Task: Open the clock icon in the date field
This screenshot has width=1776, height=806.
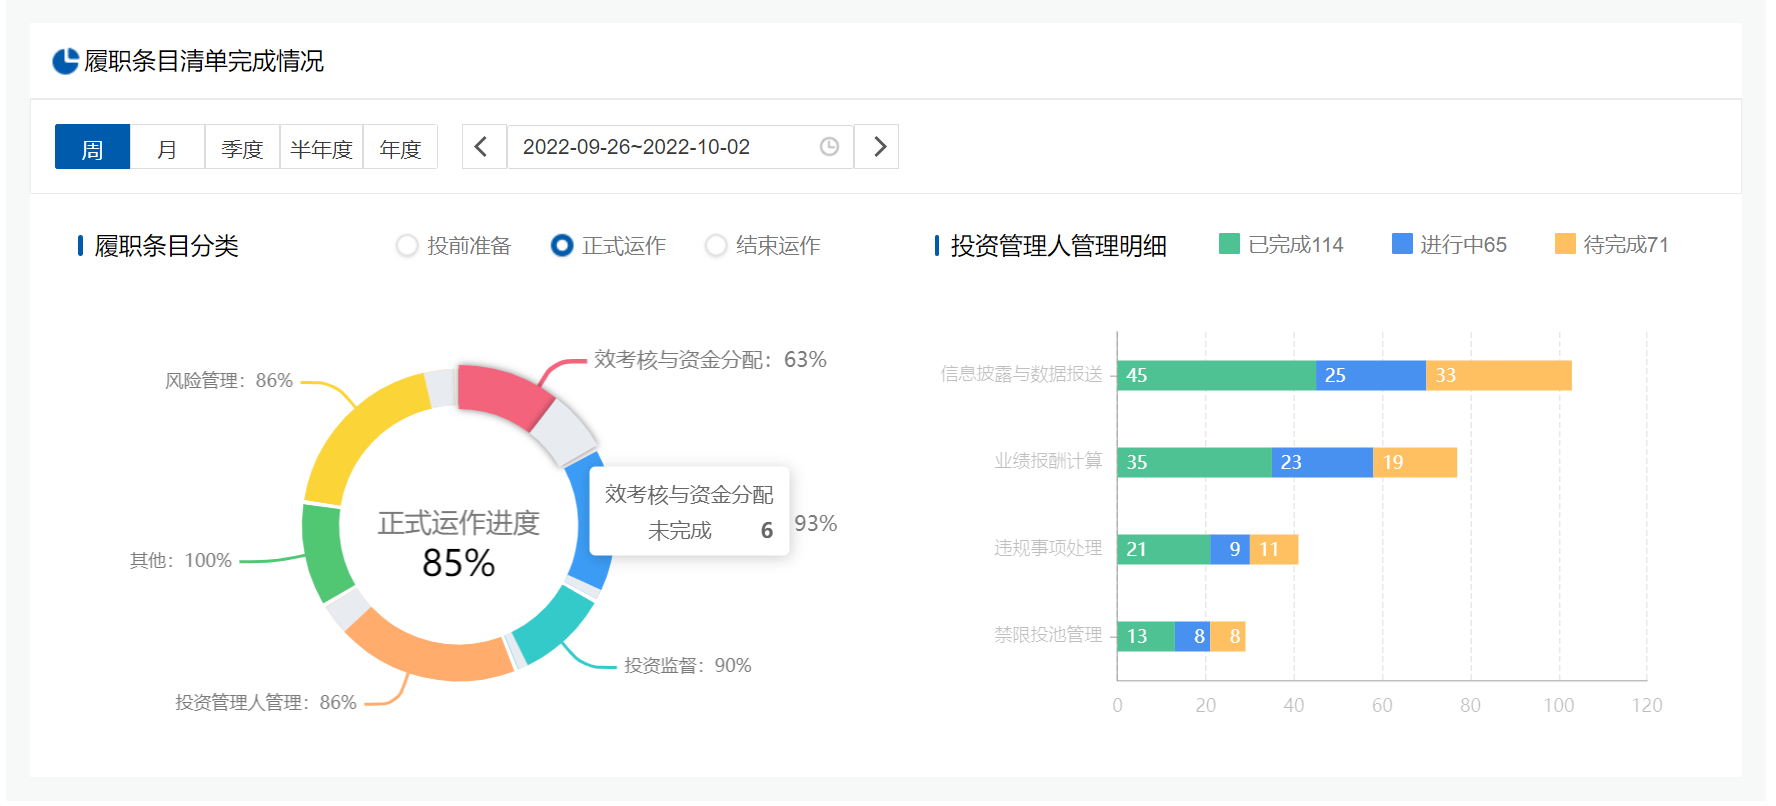Action: (x=829, y=147)
